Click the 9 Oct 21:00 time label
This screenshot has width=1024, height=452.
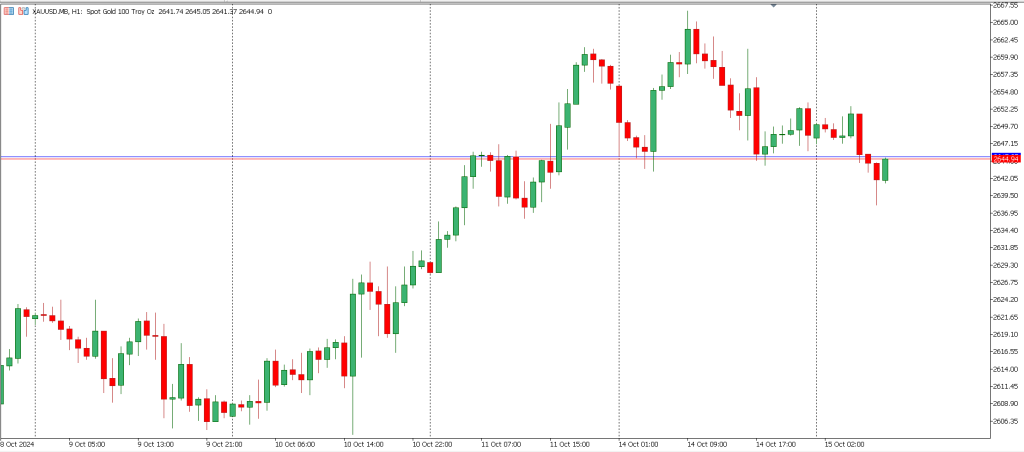pos(224,443)
